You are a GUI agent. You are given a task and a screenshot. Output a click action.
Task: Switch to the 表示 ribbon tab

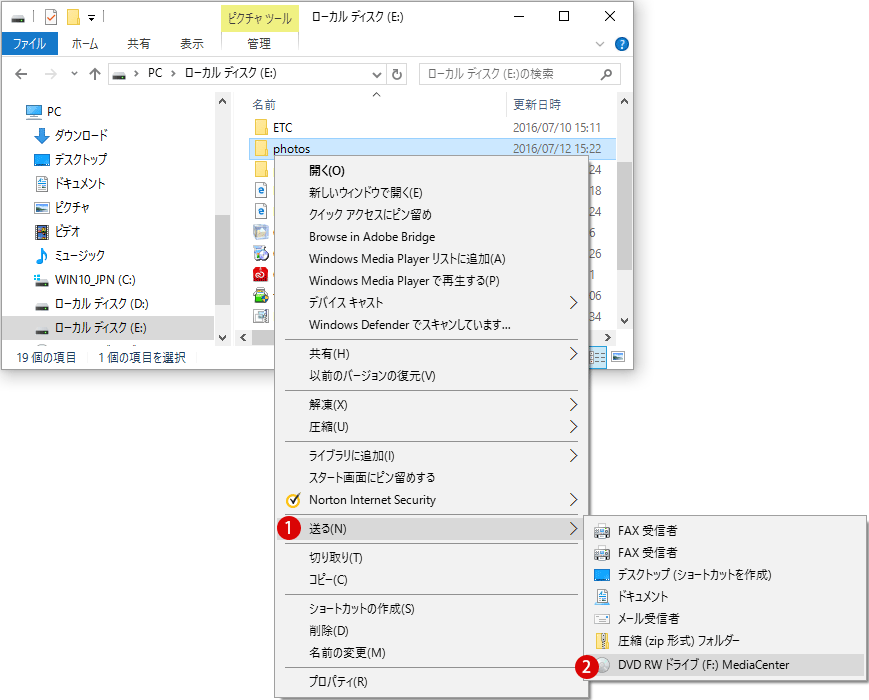(191, 44)
